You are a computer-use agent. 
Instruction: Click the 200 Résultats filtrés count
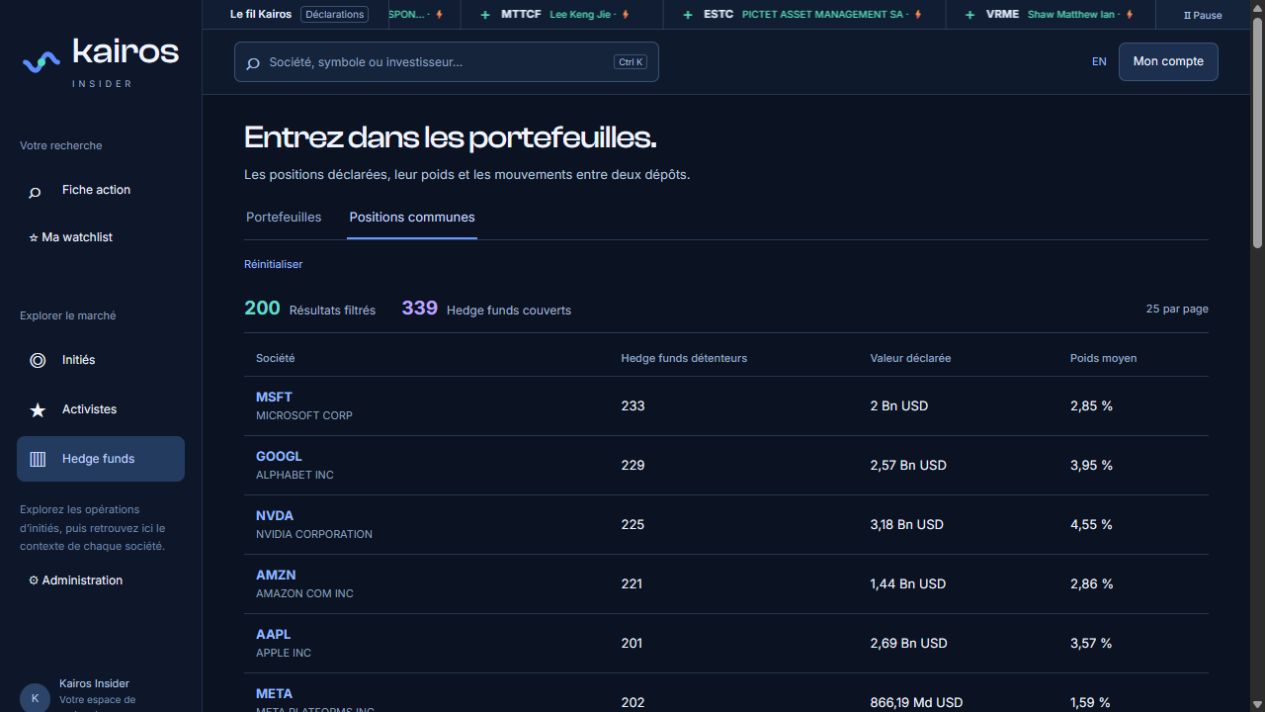pos(310,309)
